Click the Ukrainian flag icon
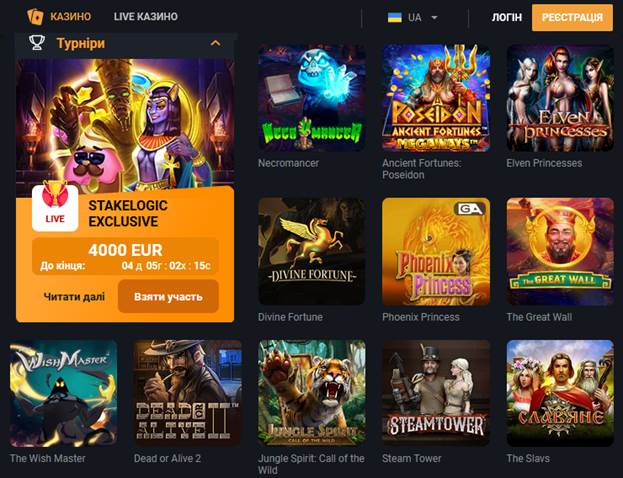The image size is (623, 478). coord(395,17)
